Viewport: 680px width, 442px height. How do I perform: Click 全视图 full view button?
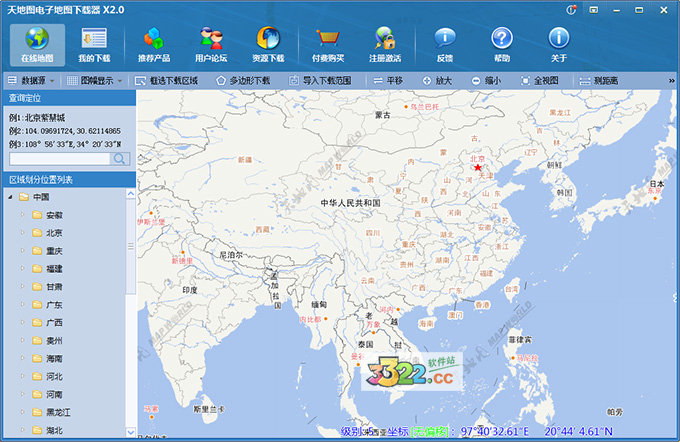[539, 81]
